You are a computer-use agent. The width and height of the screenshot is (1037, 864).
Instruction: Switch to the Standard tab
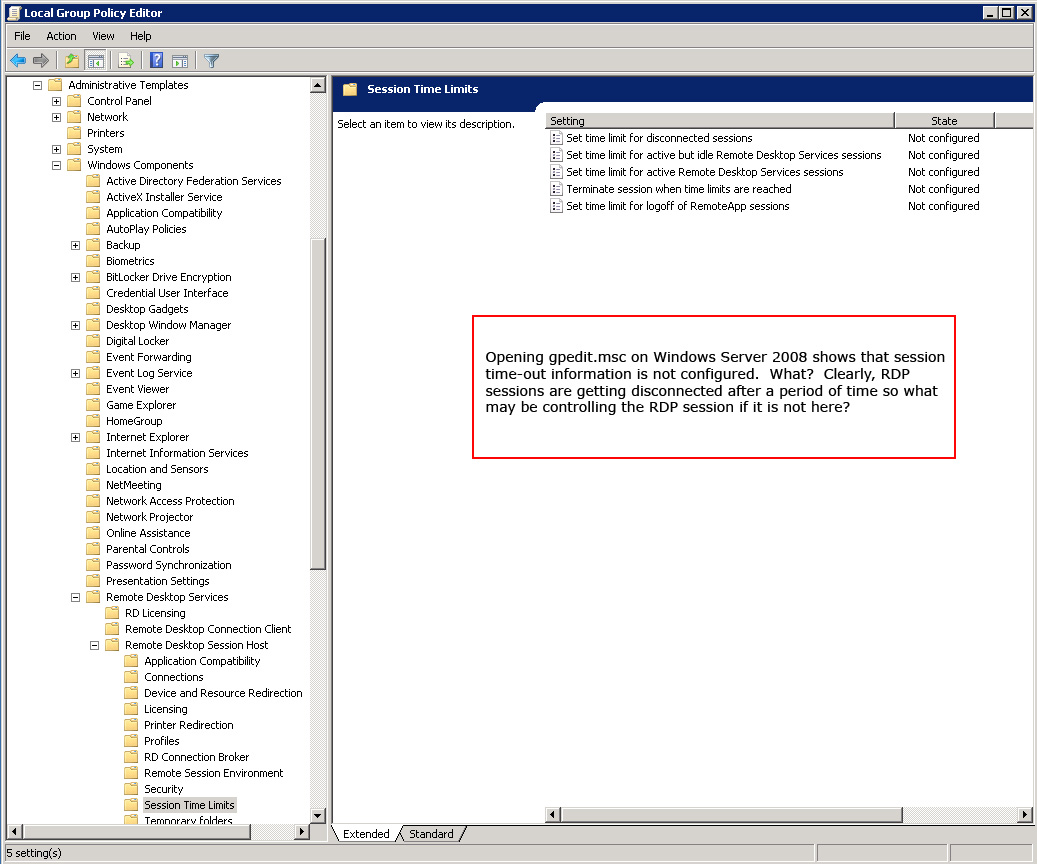coord(431,834)
